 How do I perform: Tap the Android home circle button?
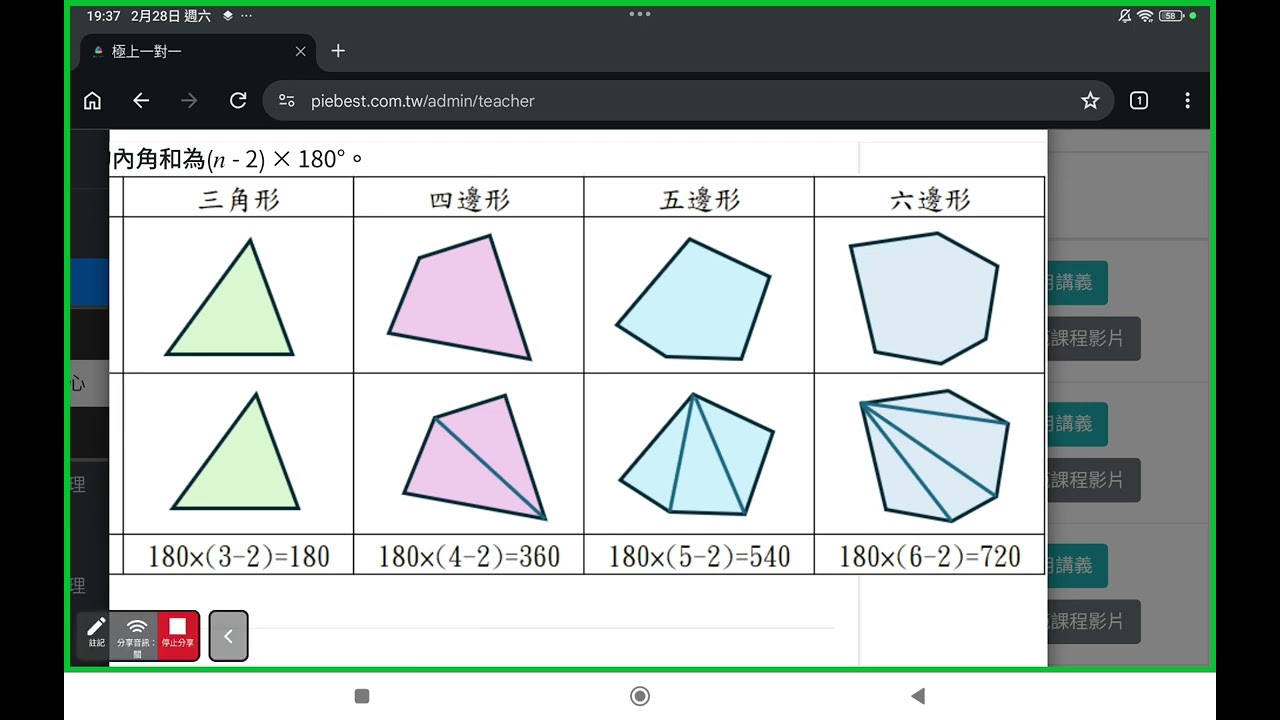click(x=640, y=696)
